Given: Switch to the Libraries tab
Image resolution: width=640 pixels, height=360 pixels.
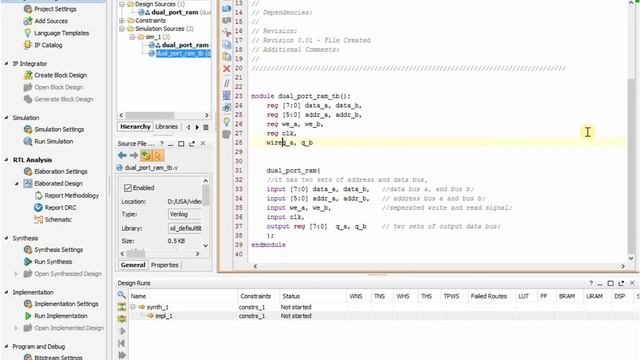Looking at the screenshot, I should tap(167, 127).
